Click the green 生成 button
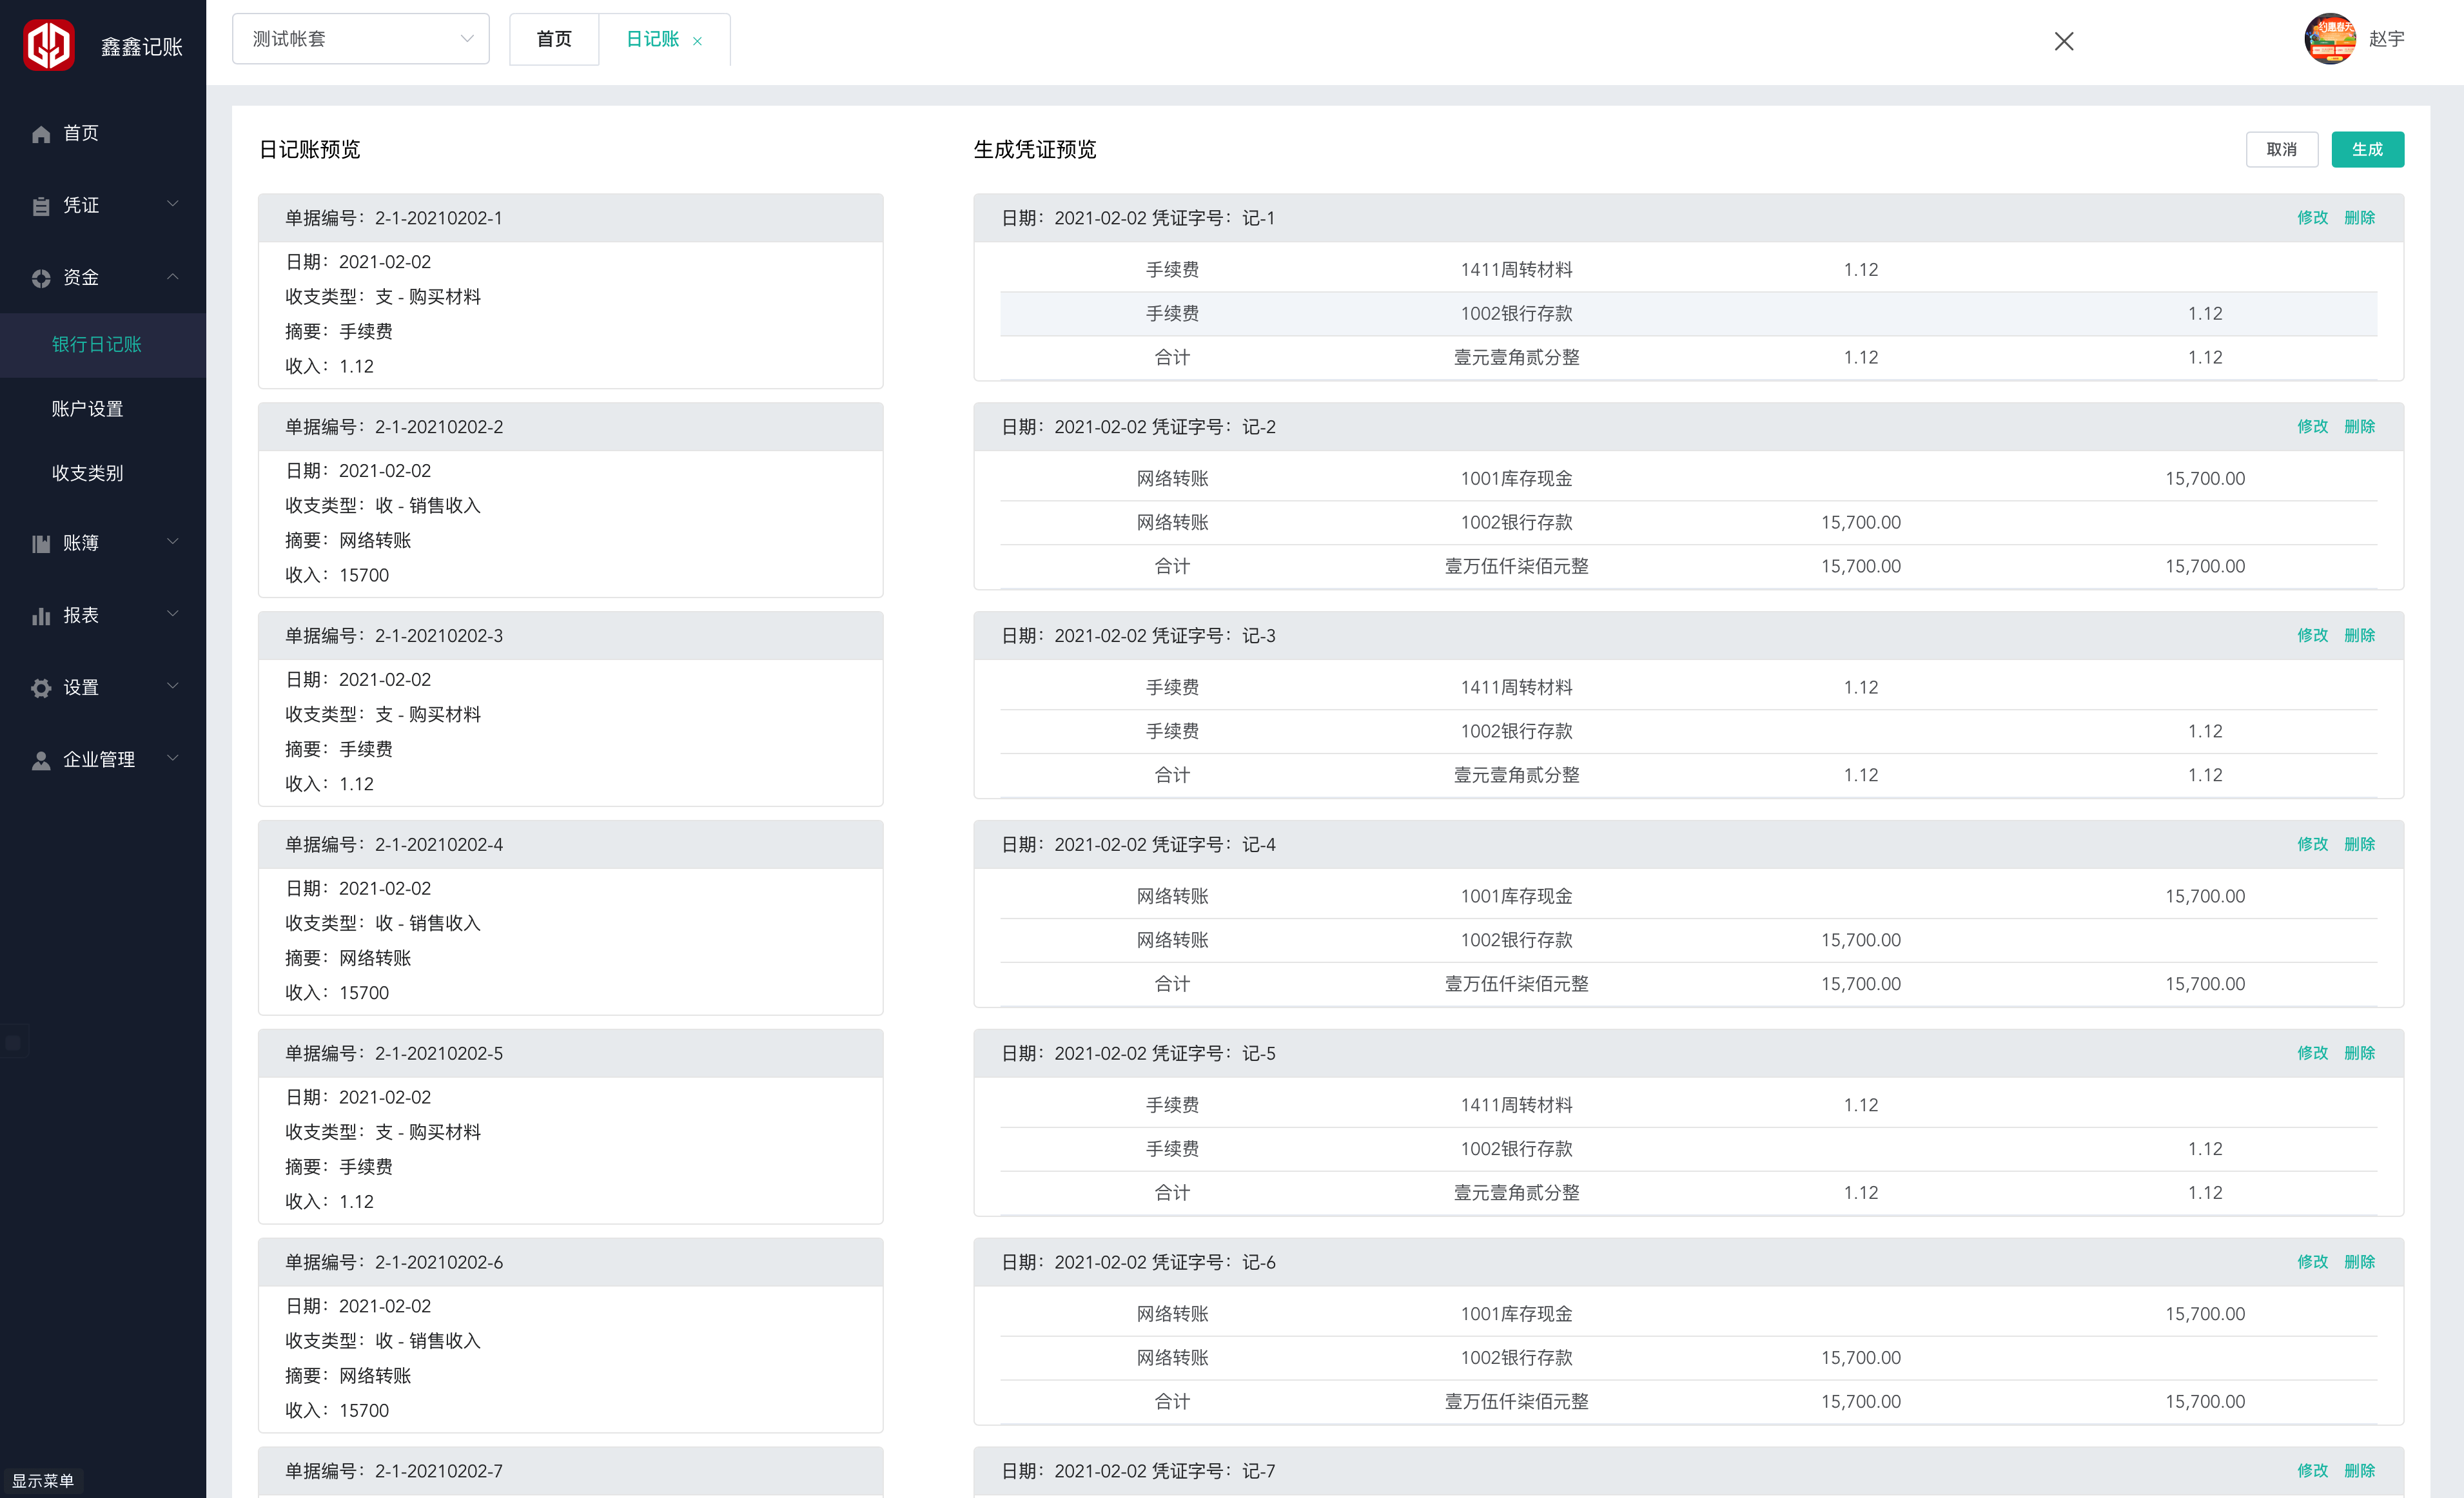The width and height of the screenshot is (2464, 1498). [2367, 149]
